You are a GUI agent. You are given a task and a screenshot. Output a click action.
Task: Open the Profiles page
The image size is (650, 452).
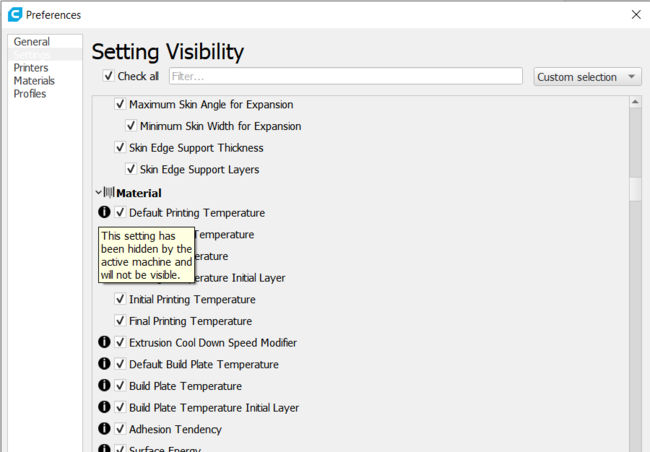click(30, 94)
